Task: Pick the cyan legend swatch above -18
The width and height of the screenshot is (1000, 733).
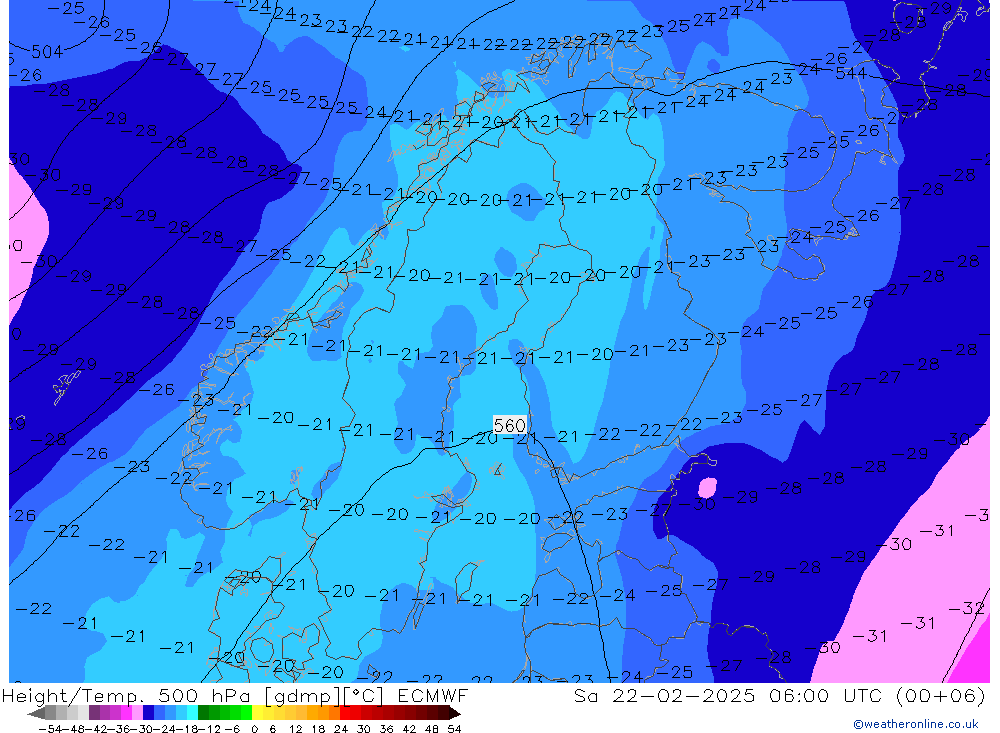Action: click(x=192, y=714)
